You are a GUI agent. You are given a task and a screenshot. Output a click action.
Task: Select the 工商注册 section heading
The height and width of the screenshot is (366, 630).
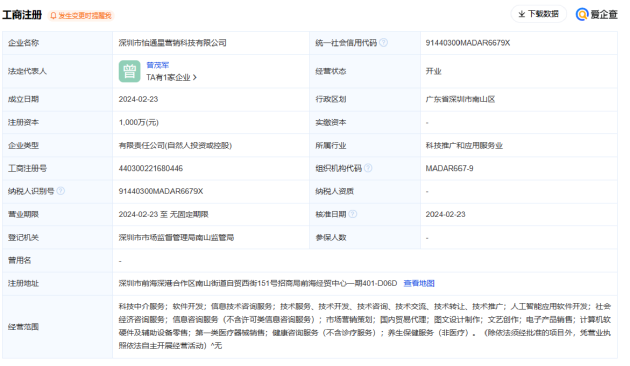click(x=22, y=15)
